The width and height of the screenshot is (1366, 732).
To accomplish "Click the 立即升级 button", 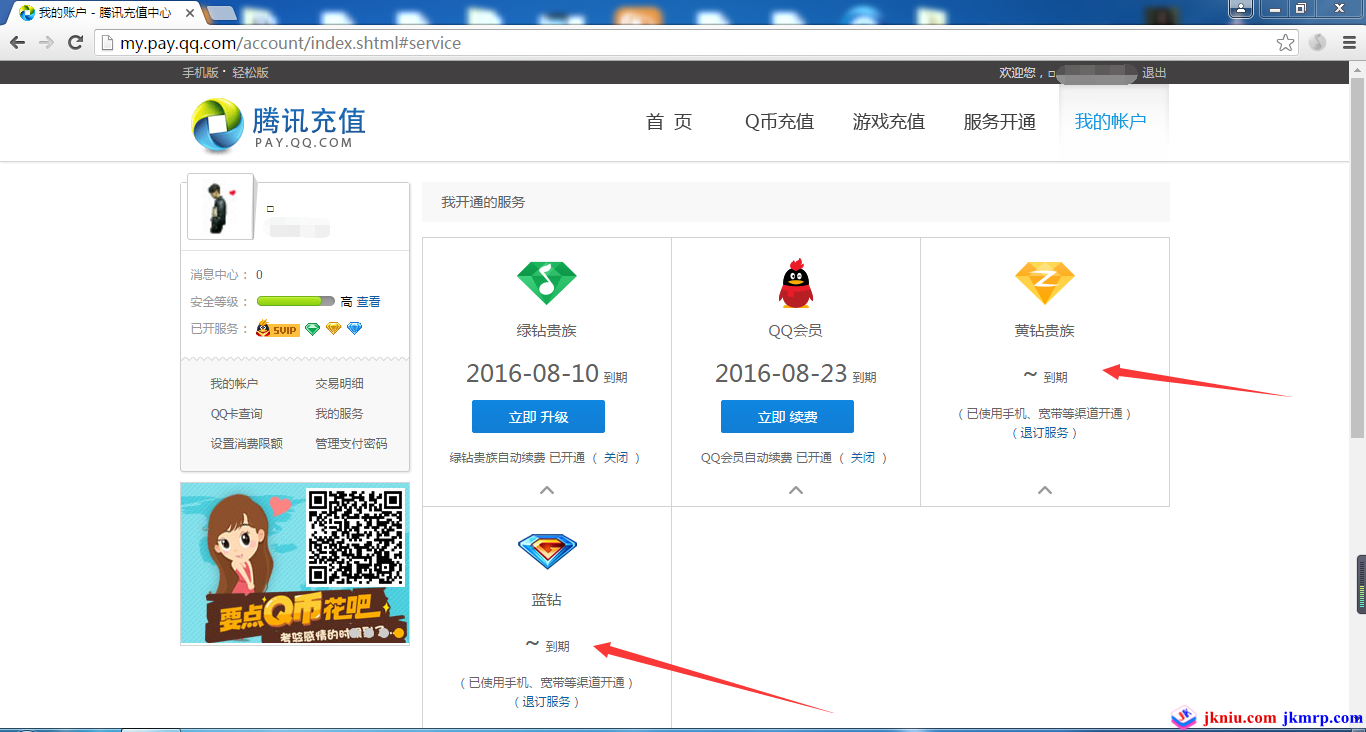I will tap(538, 417).
